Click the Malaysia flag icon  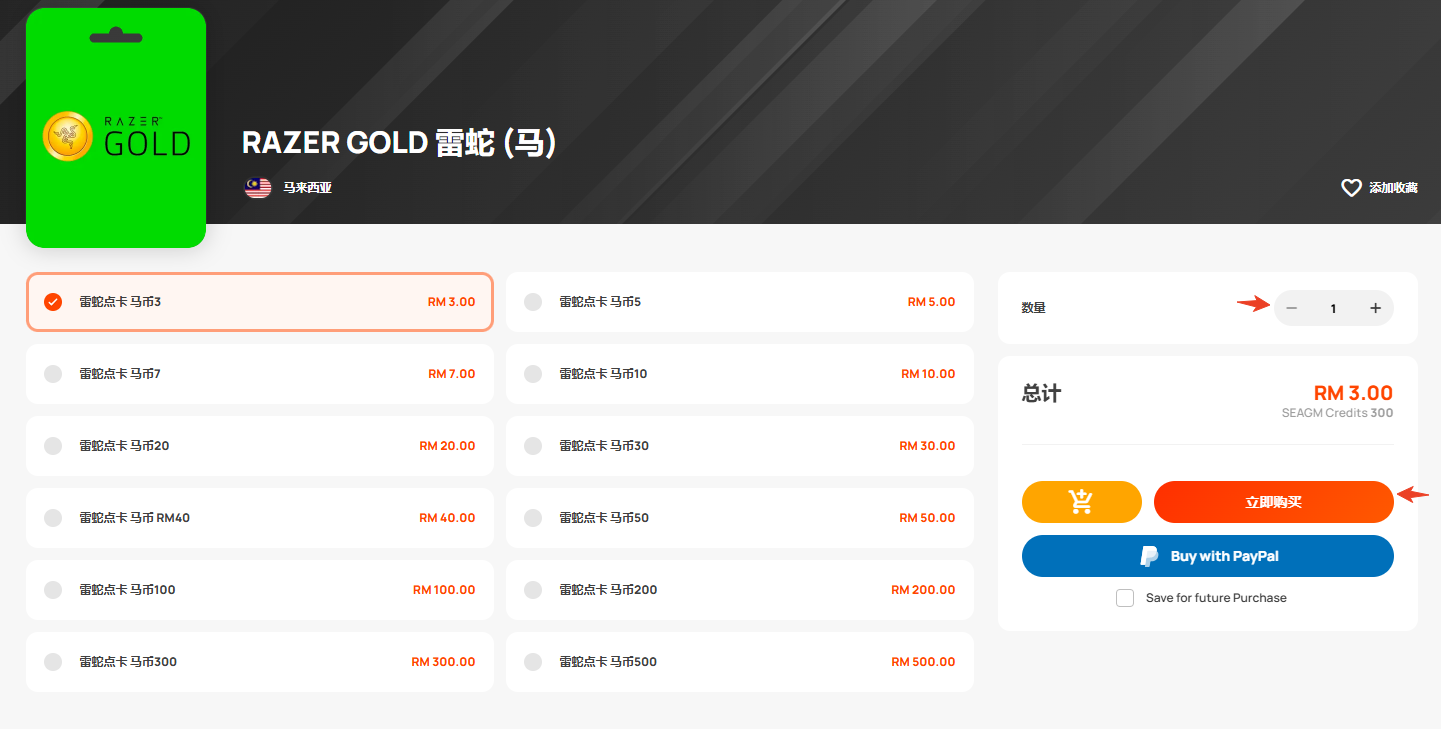coord(258,188)
